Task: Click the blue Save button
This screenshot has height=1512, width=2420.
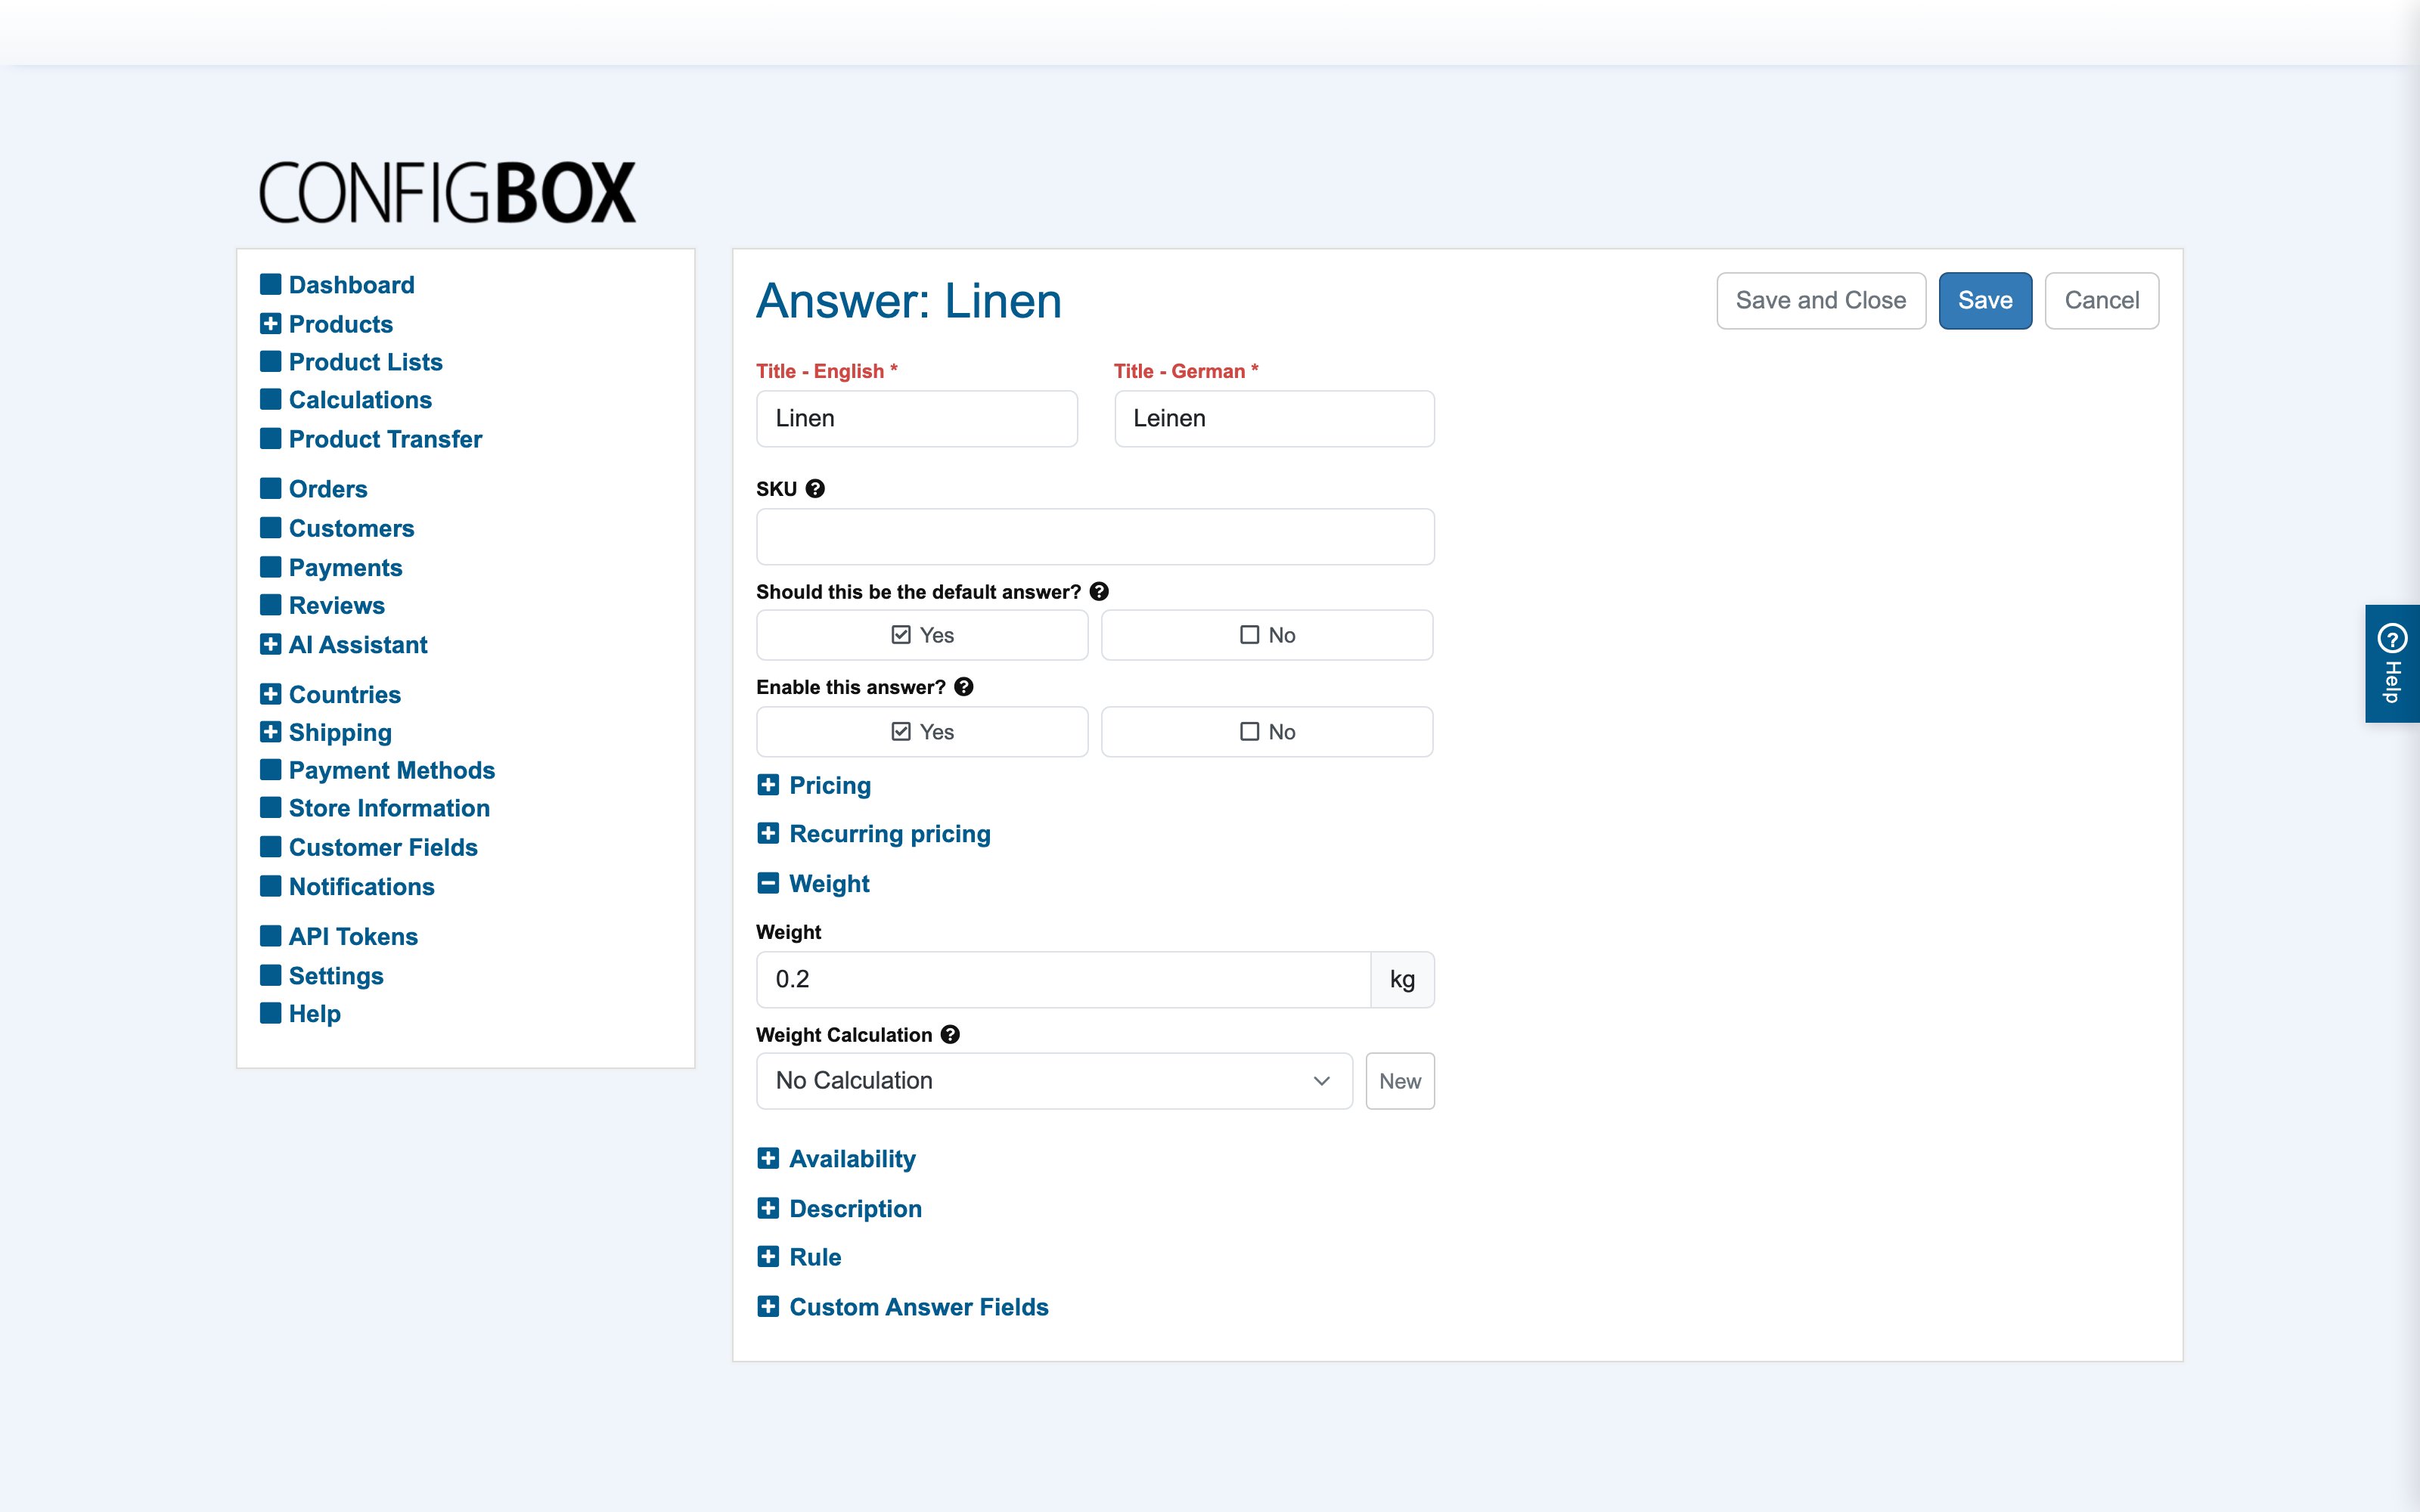Action: (x=1985, y=301)
